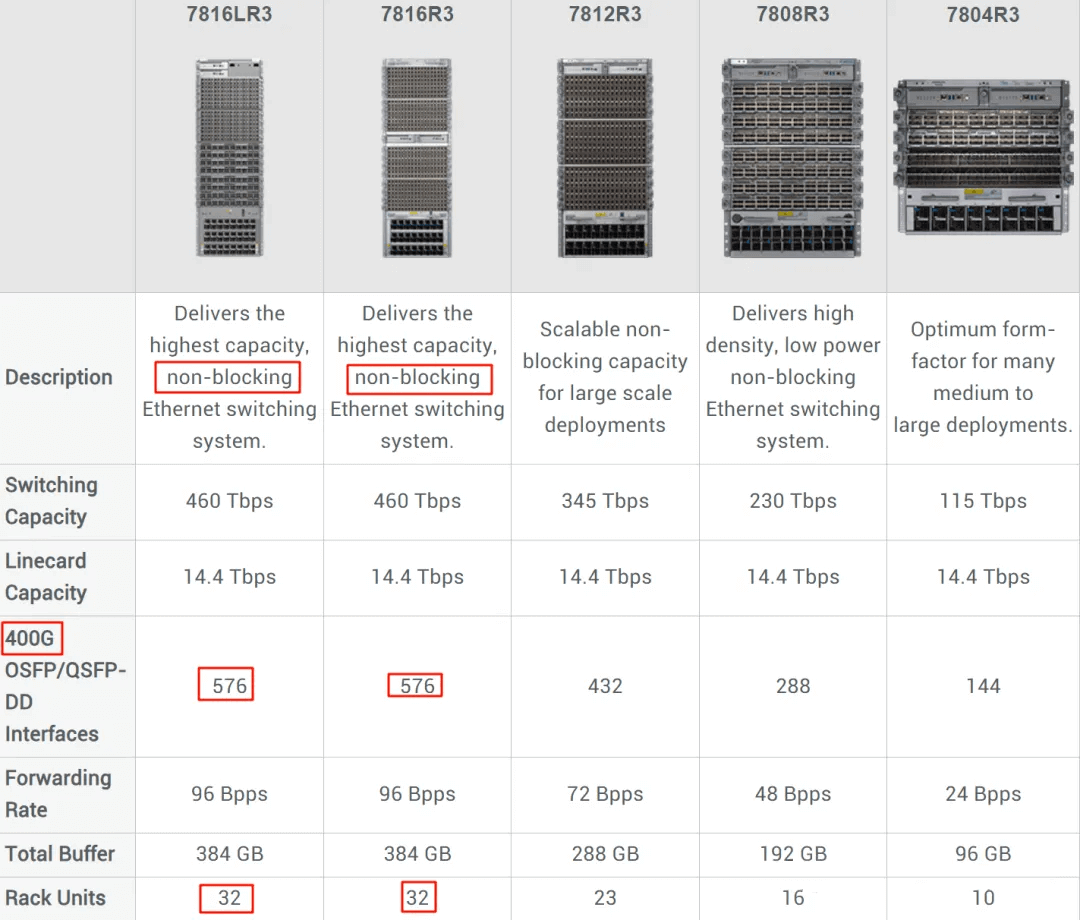Open the 7808R3 chassis product image
Image resolution: width=1080 pixels, height=920 pixels.
pos(793,157)
